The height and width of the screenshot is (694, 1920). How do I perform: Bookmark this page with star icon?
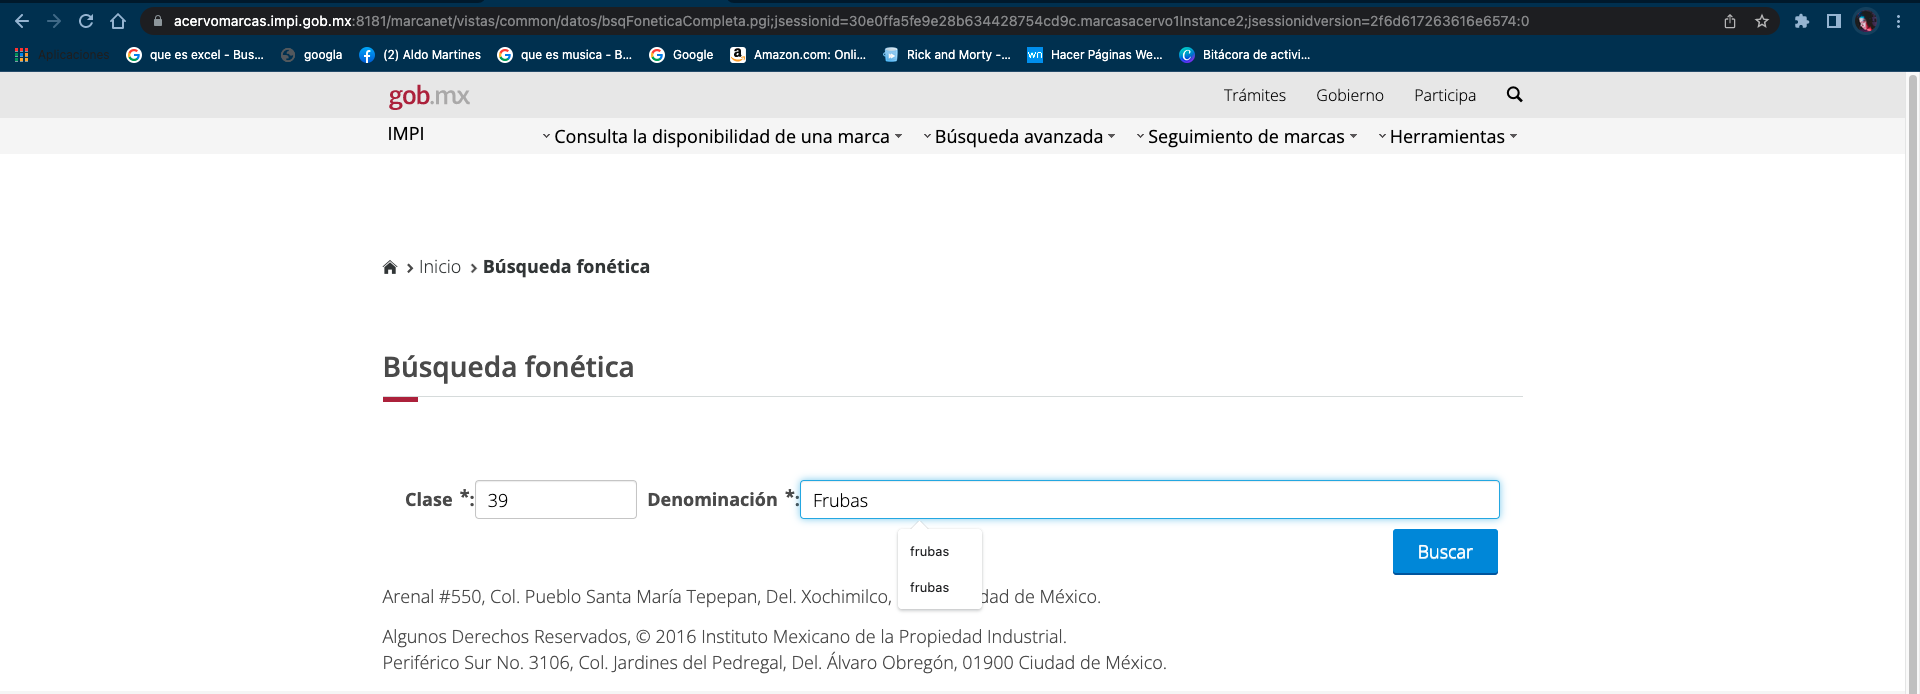click(1762, 21)
